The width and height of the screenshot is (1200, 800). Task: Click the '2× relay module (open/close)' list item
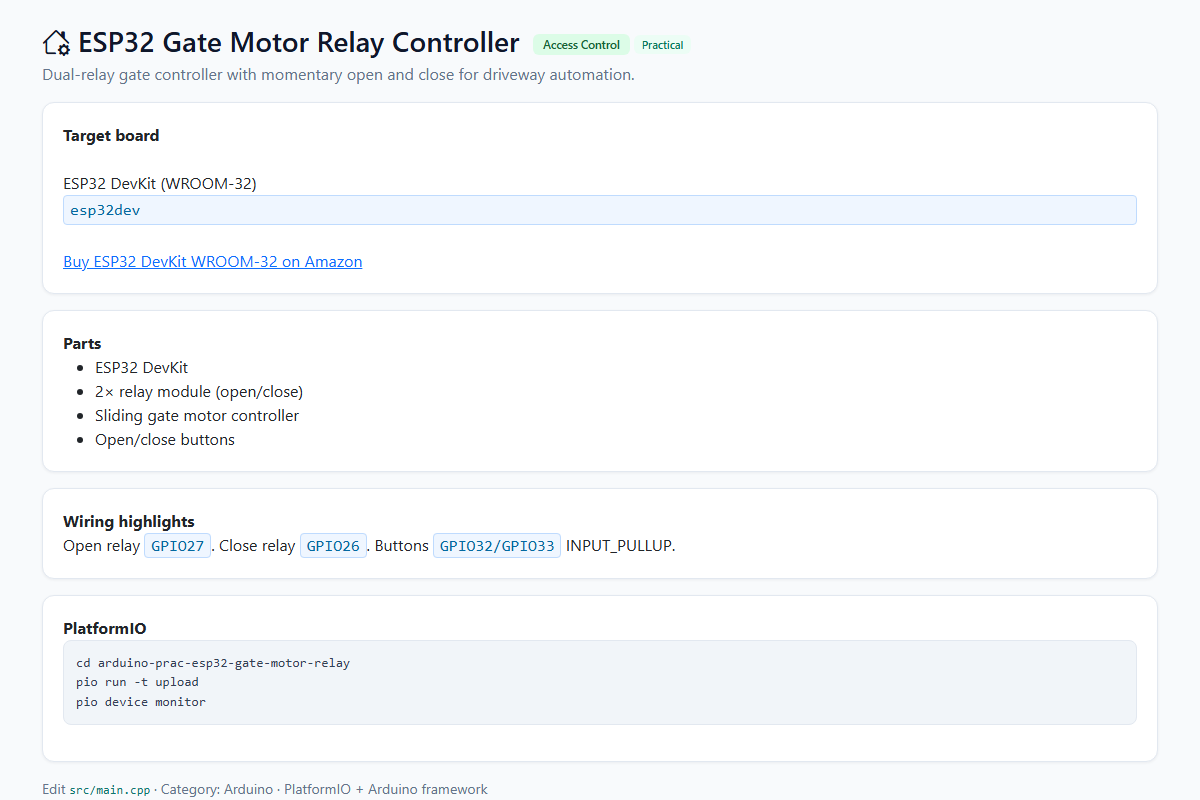[x=199, y=392]
